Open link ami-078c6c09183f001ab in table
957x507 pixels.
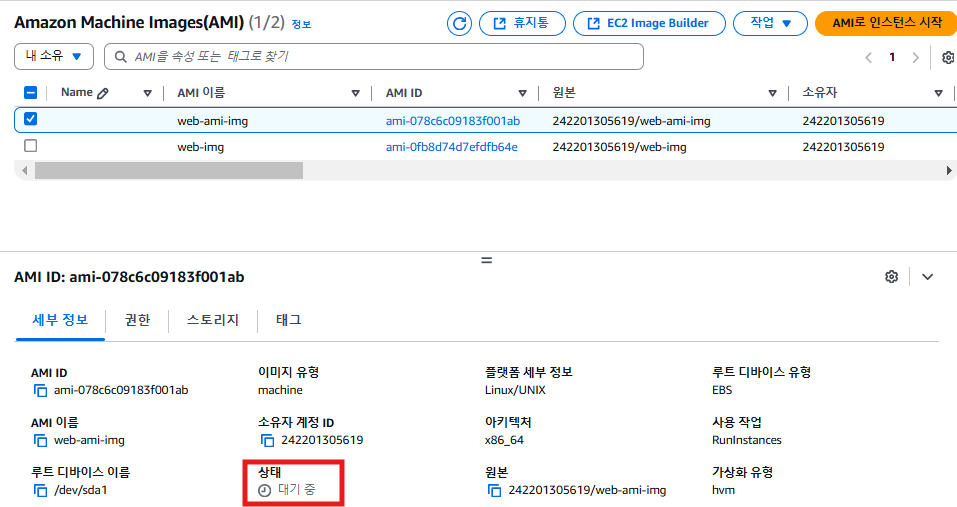click(x=453, y=121)
